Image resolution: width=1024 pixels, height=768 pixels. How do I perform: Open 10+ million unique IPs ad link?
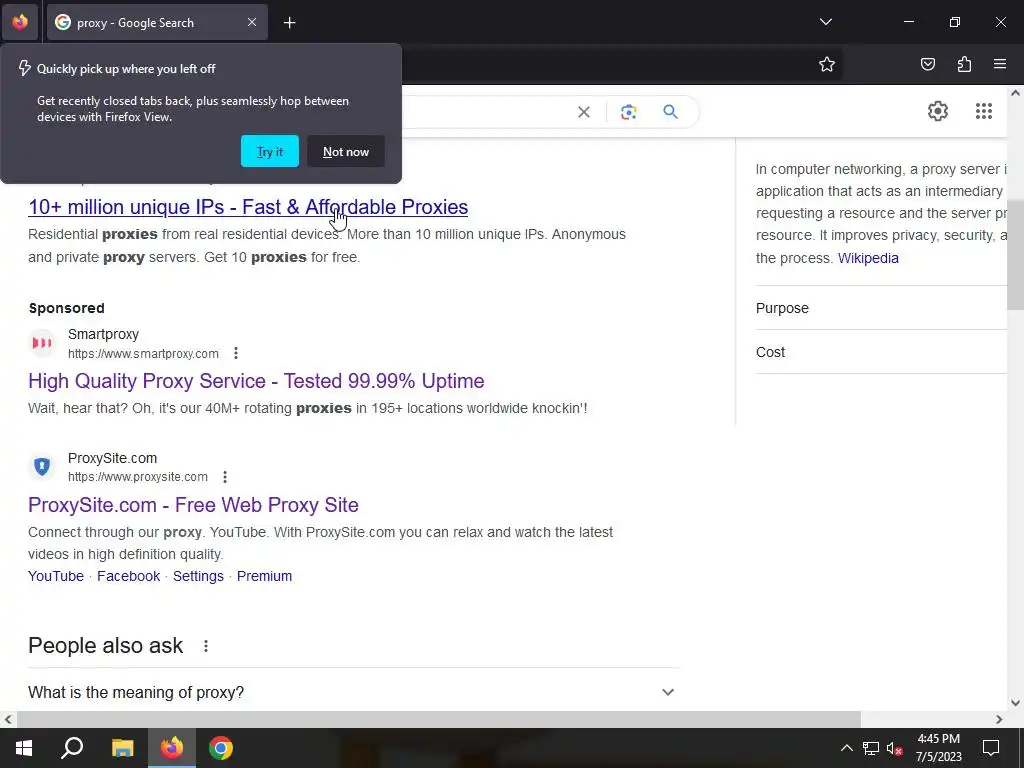(248, 207)
